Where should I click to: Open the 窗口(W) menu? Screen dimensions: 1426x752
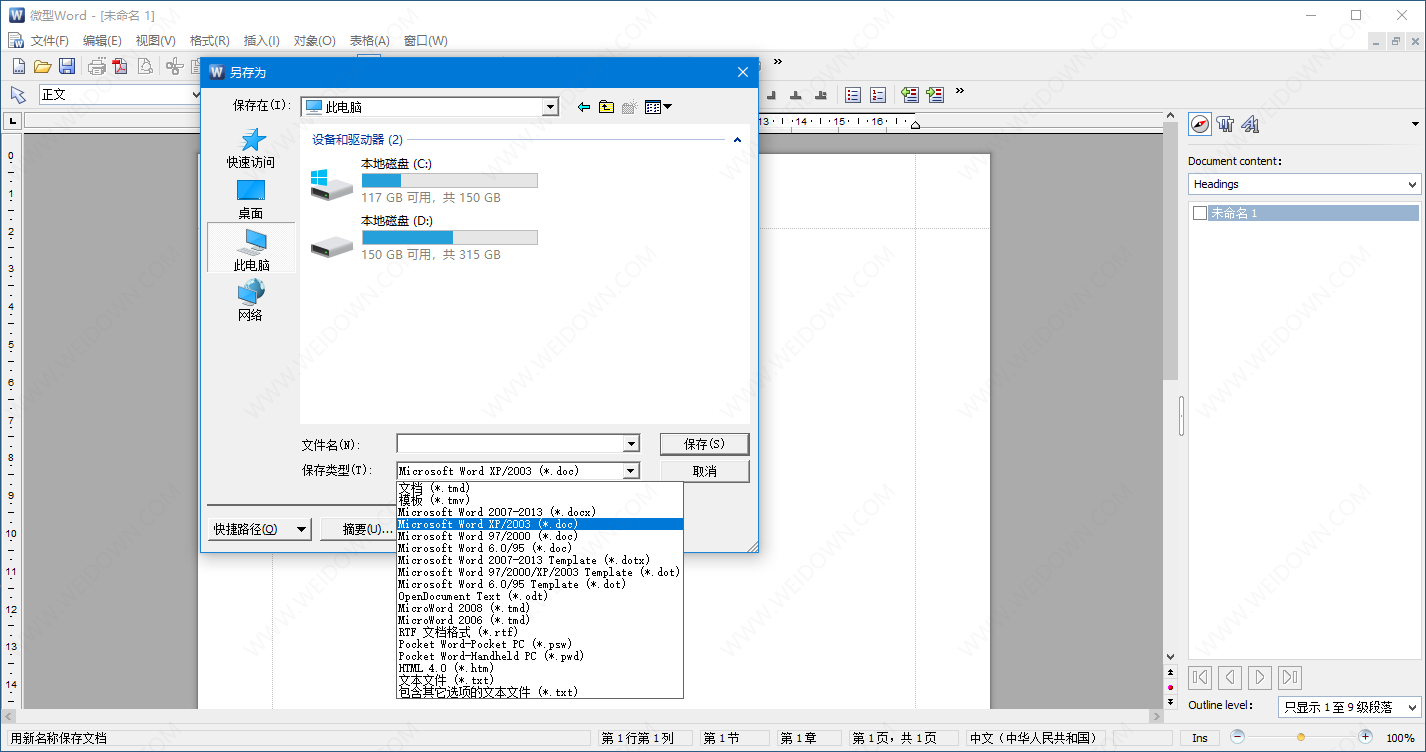pos(425,41)
